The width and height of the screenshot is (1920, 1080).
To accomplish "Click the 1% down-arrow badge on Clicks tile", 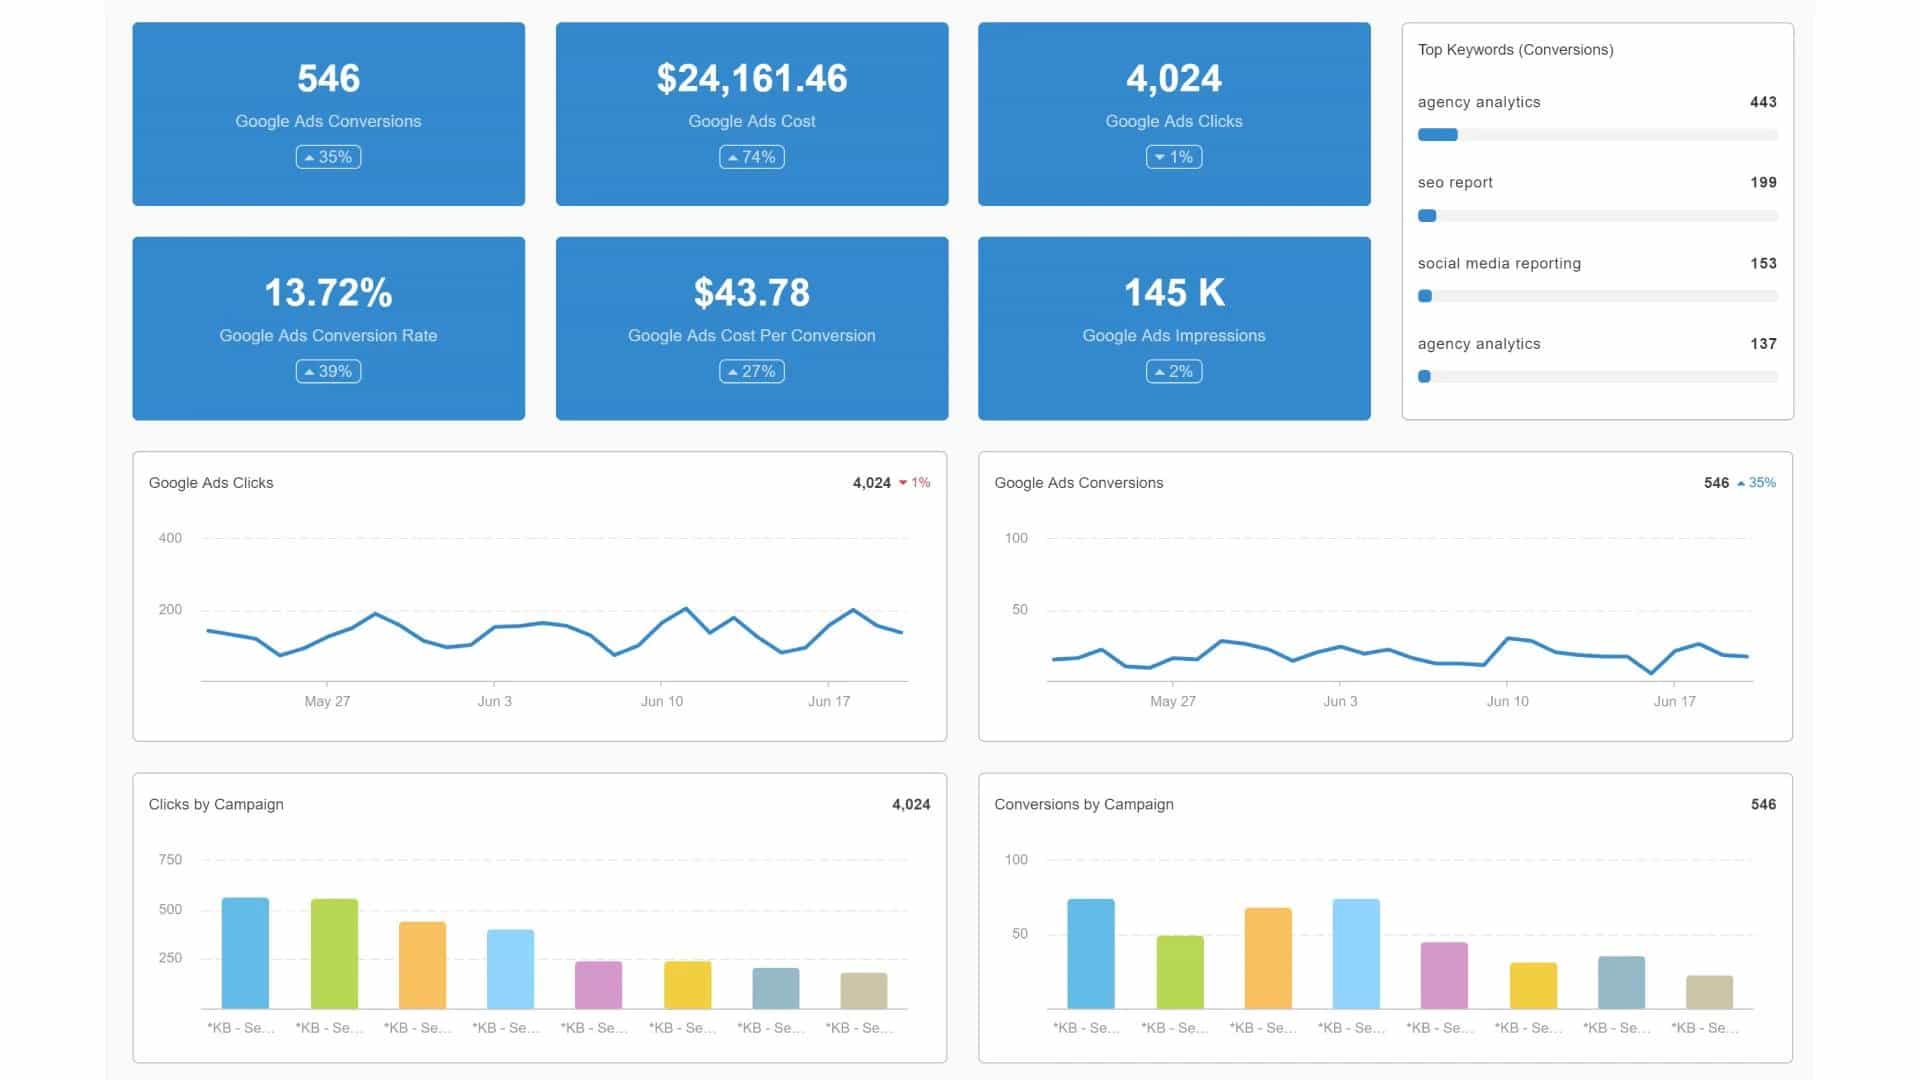I will pyautogui.click(x=1173, y=157).
